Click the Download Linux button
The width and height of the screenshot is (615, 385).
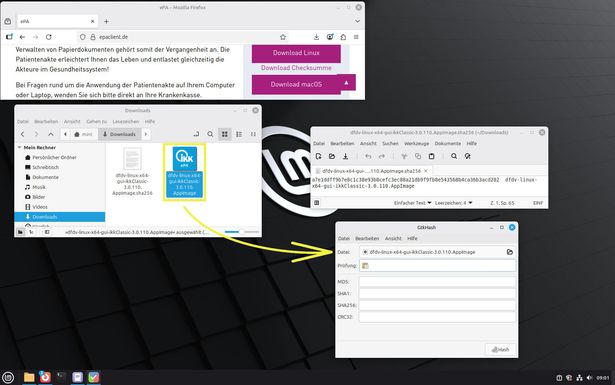point(296,53)
